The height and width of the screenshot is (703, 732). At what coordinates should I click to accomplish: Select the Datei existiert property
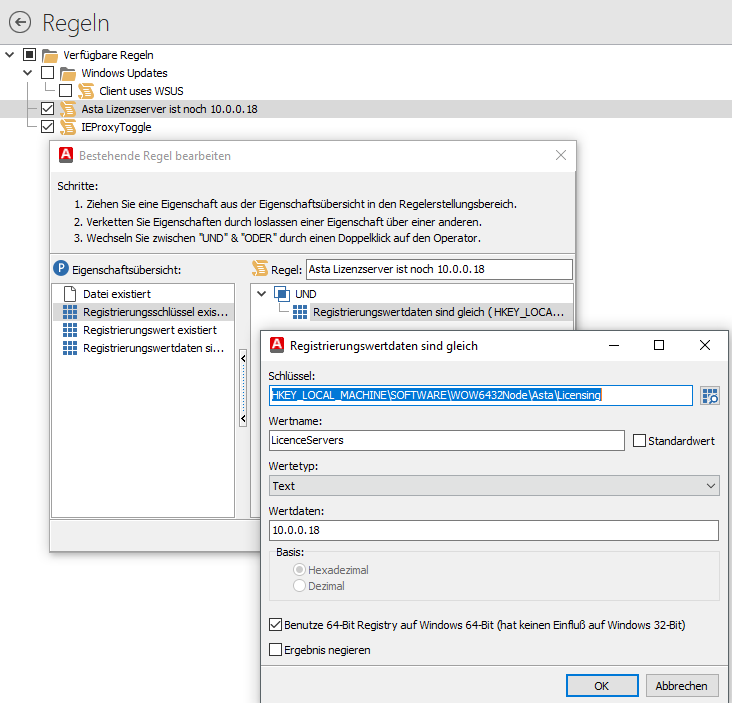point(116,294)
